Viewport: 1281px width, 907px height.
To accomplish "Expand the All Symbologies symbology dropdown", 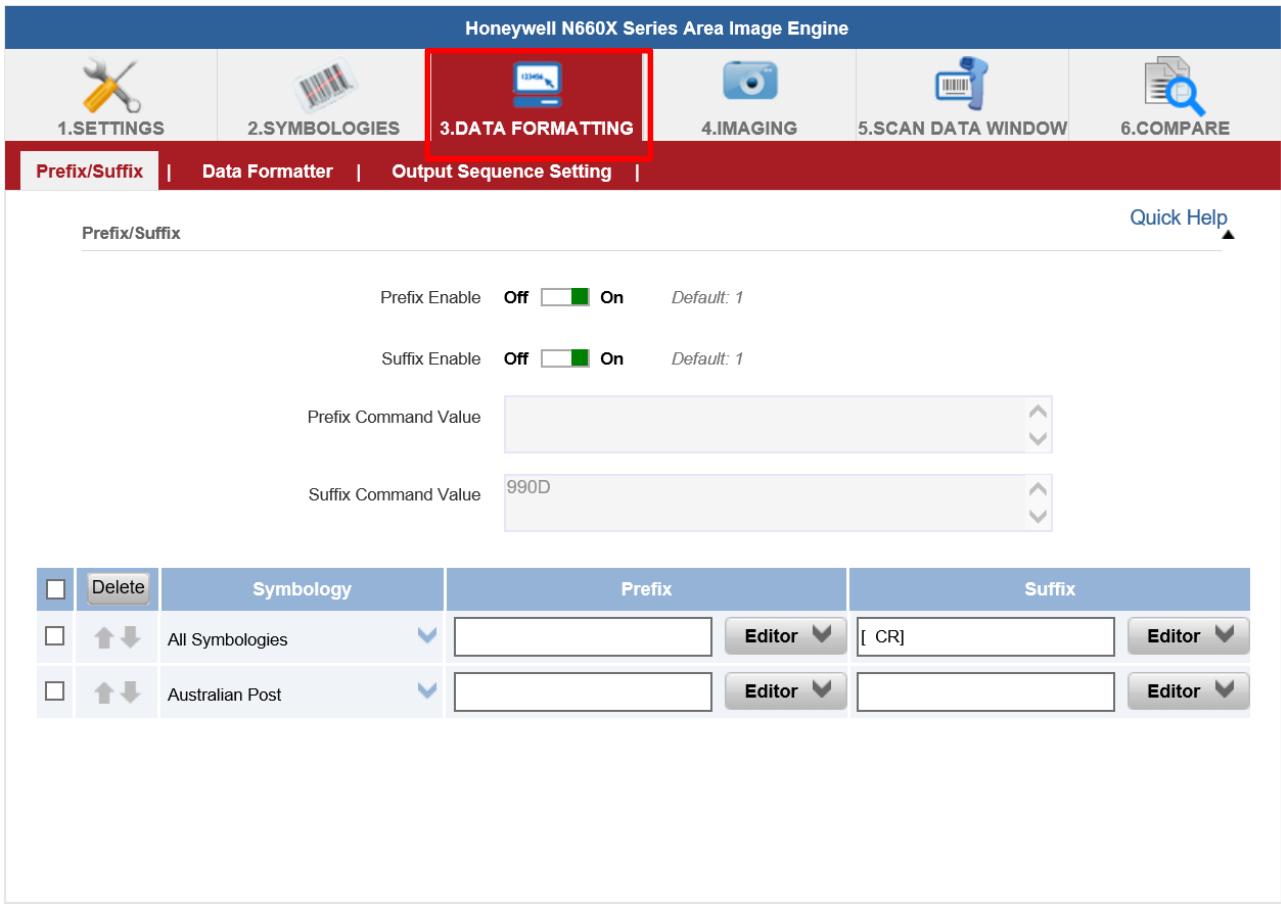I will click(x=428, y=638).
